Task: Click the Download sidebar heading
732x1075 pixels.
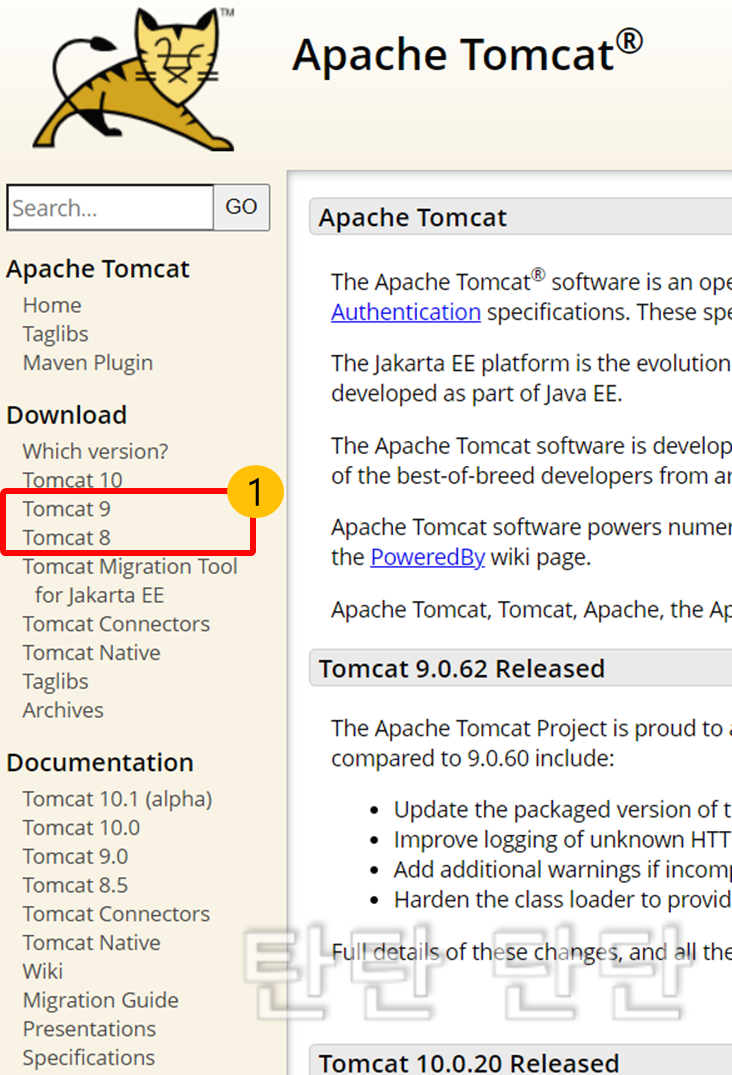Action: pos(67,415)
